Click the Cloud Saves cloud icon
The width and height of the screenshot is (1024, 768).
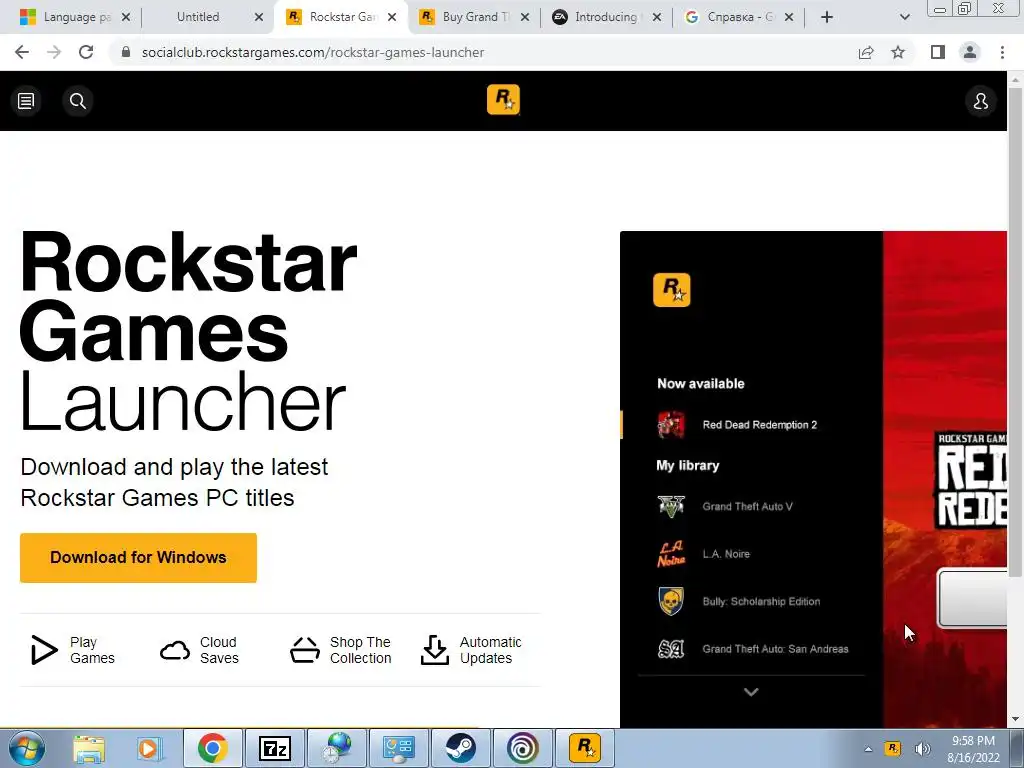[x=175, y=650]
